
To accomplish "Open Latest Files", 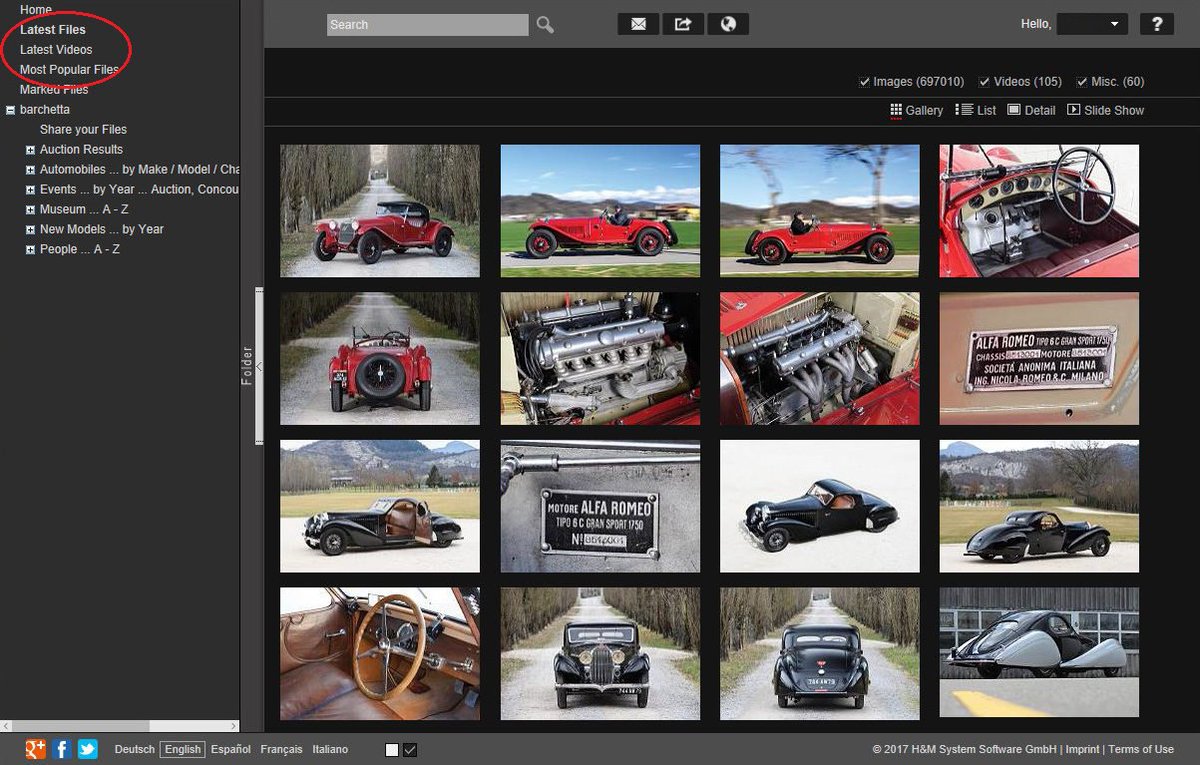I will tap(53, 30).
